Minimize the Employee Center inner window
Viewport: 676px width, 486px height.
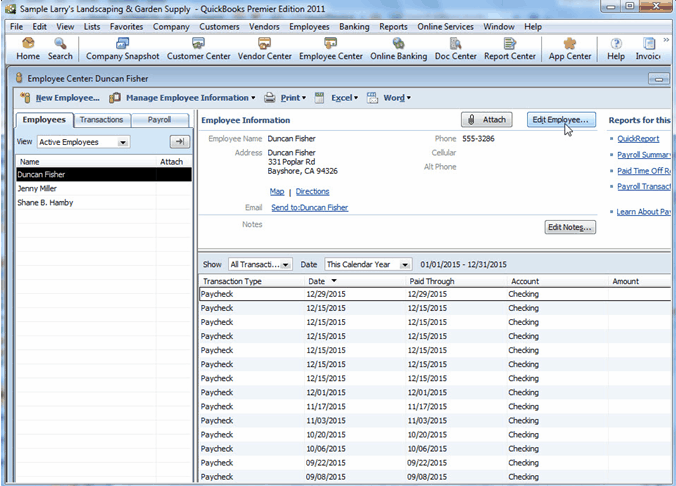658,79
